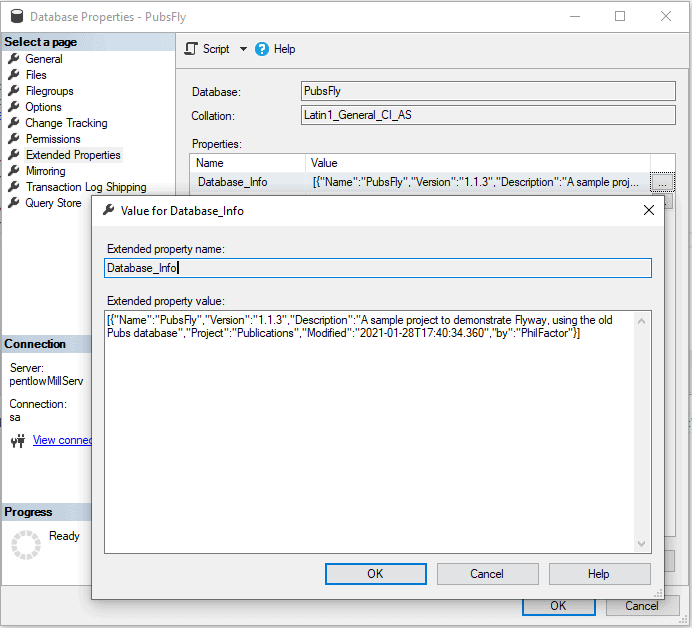Click the Value column header
This screenshot has width=692, height=628.
[x=478, y=163]
